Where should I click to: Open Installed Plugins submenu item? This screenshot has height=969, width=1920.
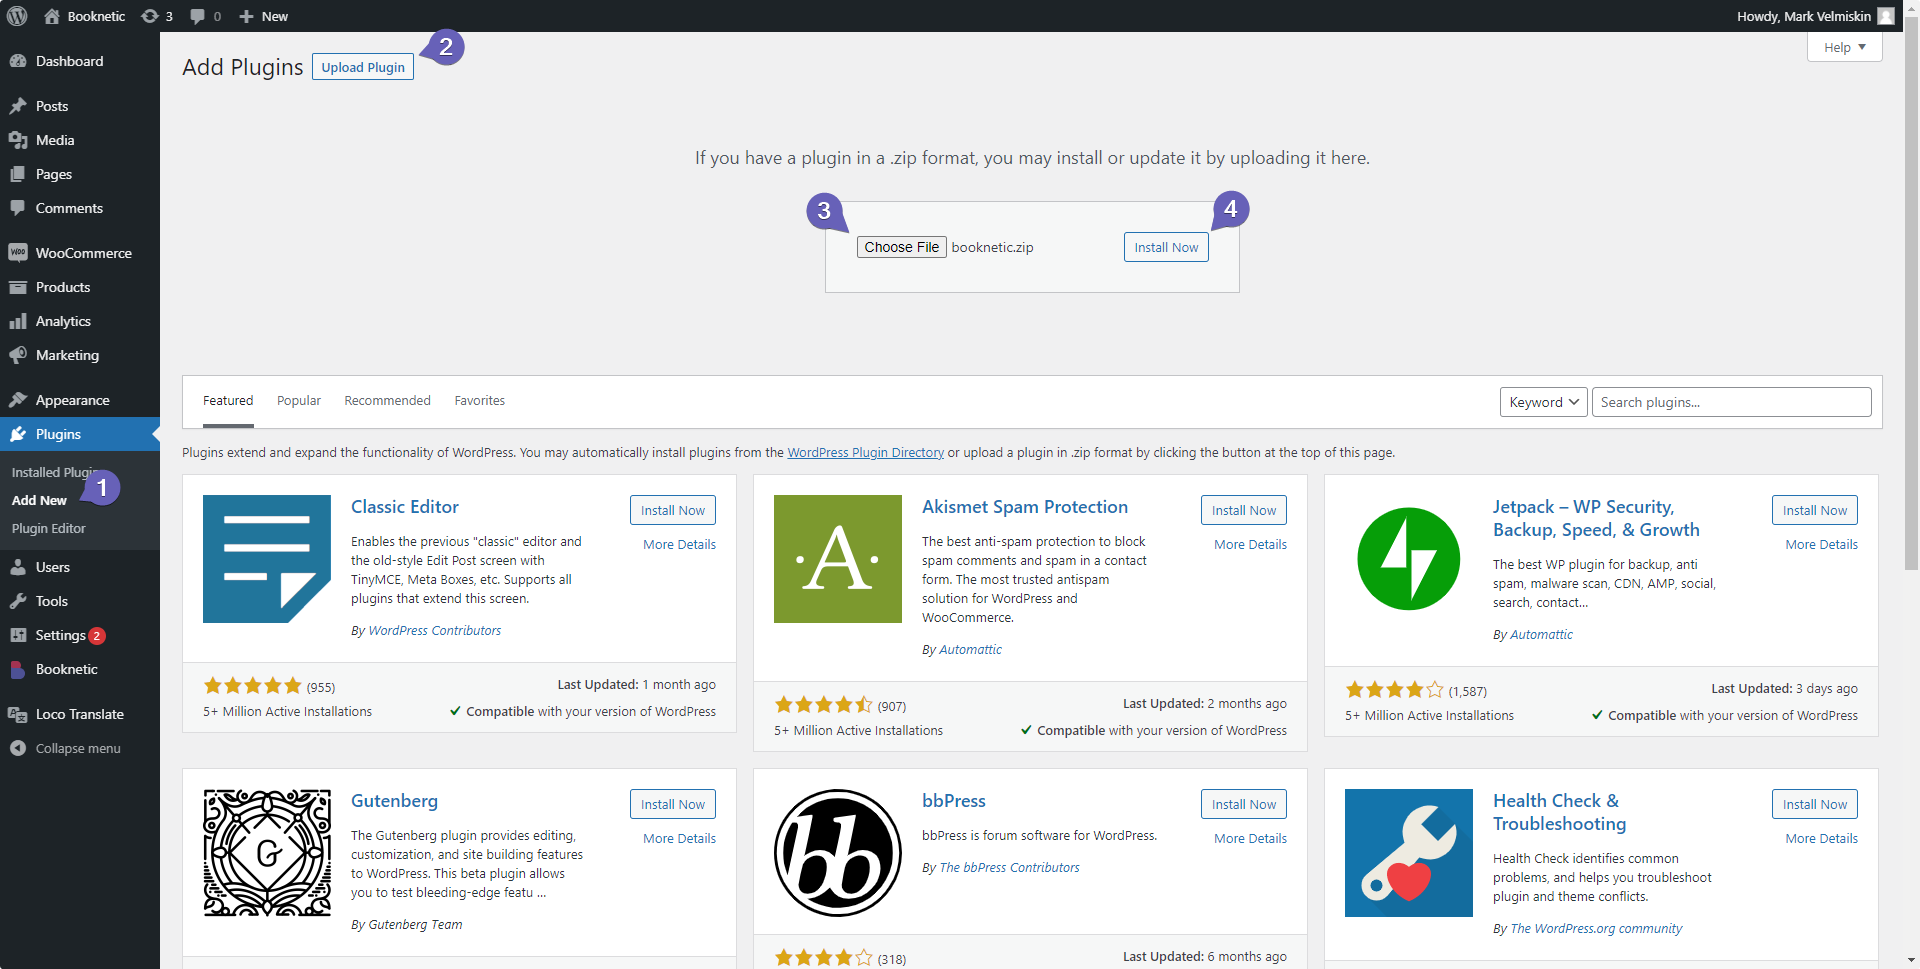pyautogui.click(x=55, y=472)
